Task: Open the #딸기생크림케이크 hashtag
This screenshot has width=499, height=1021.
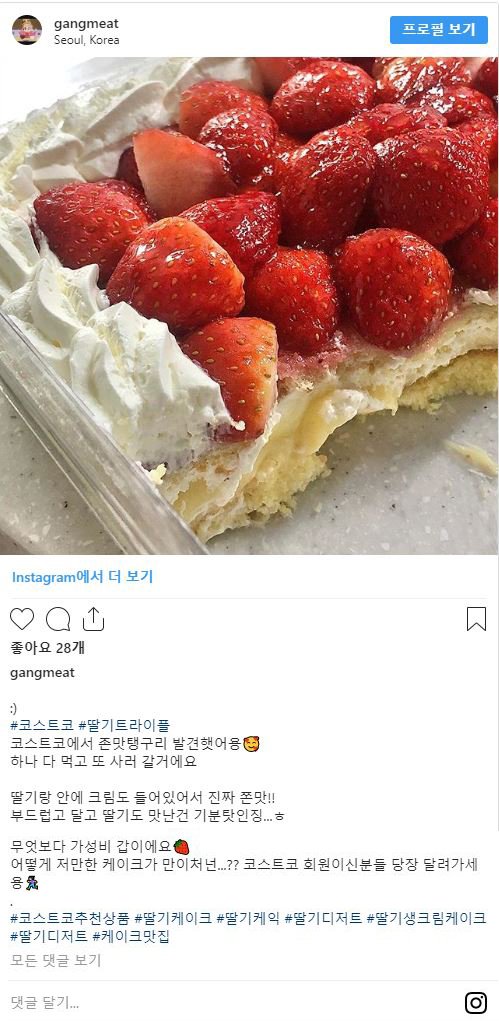Action: coord(426,919)
